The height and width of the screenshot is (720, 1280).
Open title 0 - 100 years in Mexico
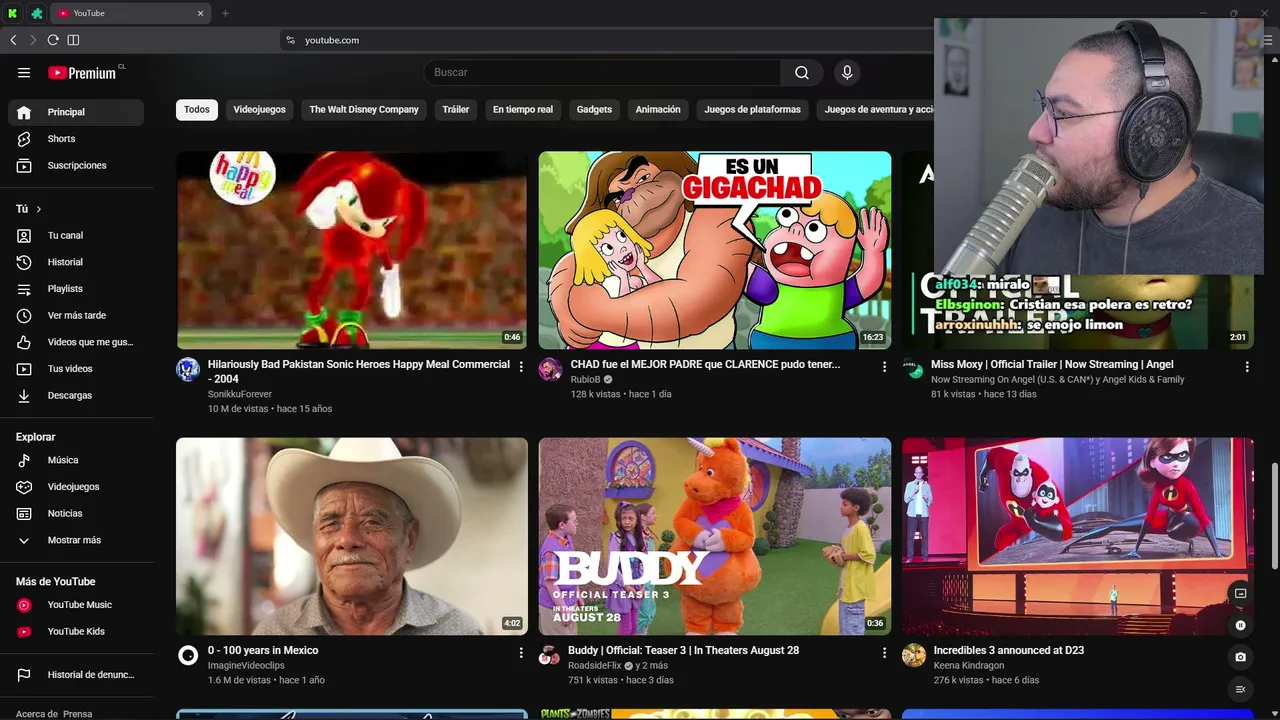pyautogui.click(x=263, y=650)
